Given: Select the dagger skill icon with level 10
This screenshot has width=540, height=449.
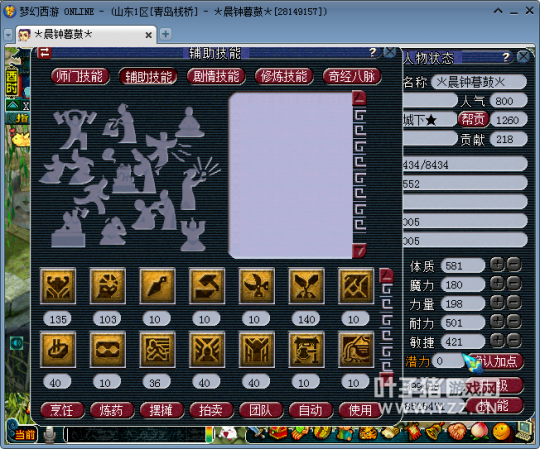Looking at the screenshot, I should [157, 286].
